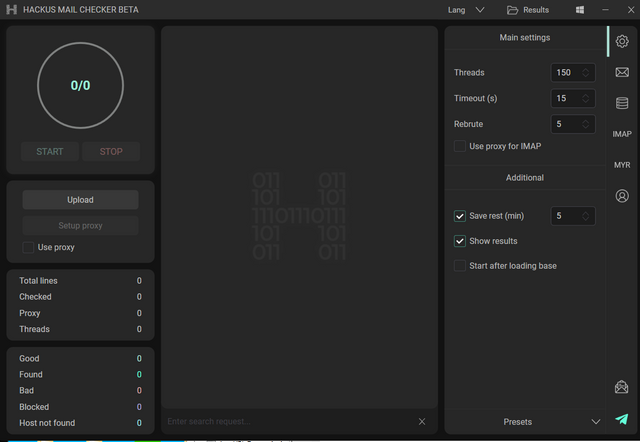Viewport: 640px width, 442px height.
Task: Click the Telegram paper plane icon
Action: tap(622, 420)
